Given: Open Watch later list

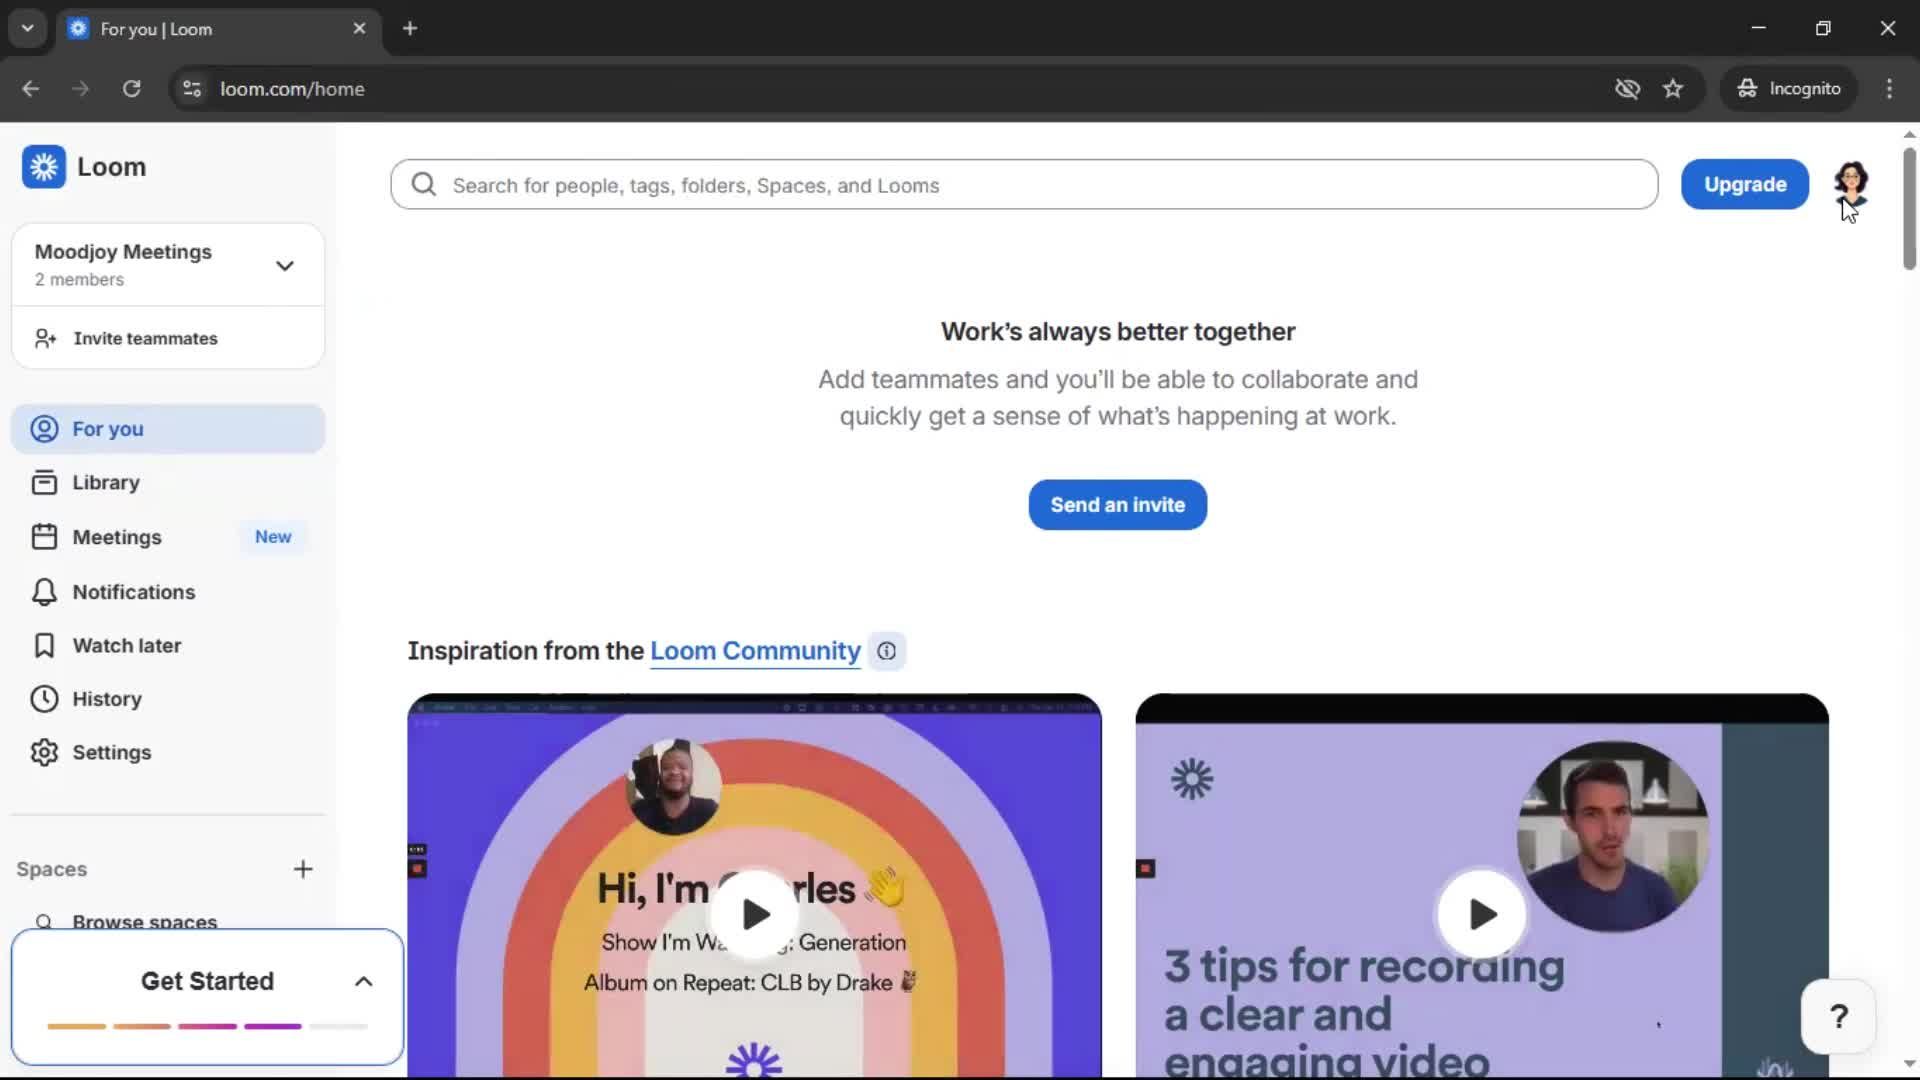Looking at the screenshot, I should [x=127, y=645].
